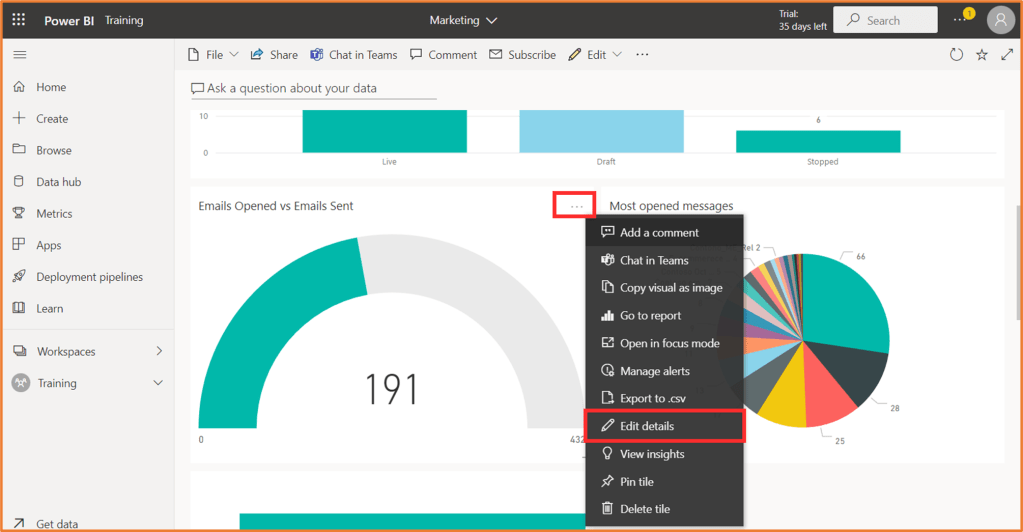
Task: Select Manage alerts menu item
Action: (664, 371)
